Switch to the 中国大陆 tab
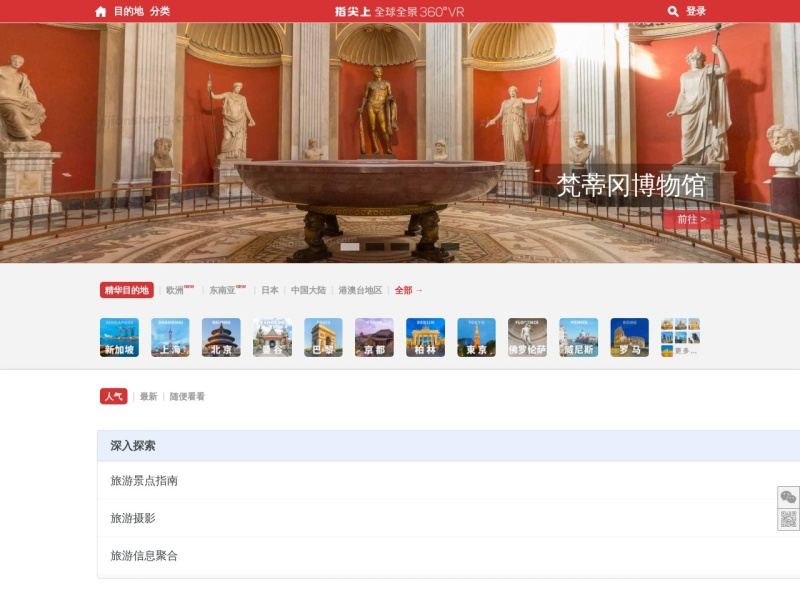Image resolution: width=800 pixels, height=600 pixels. (308, 290)
